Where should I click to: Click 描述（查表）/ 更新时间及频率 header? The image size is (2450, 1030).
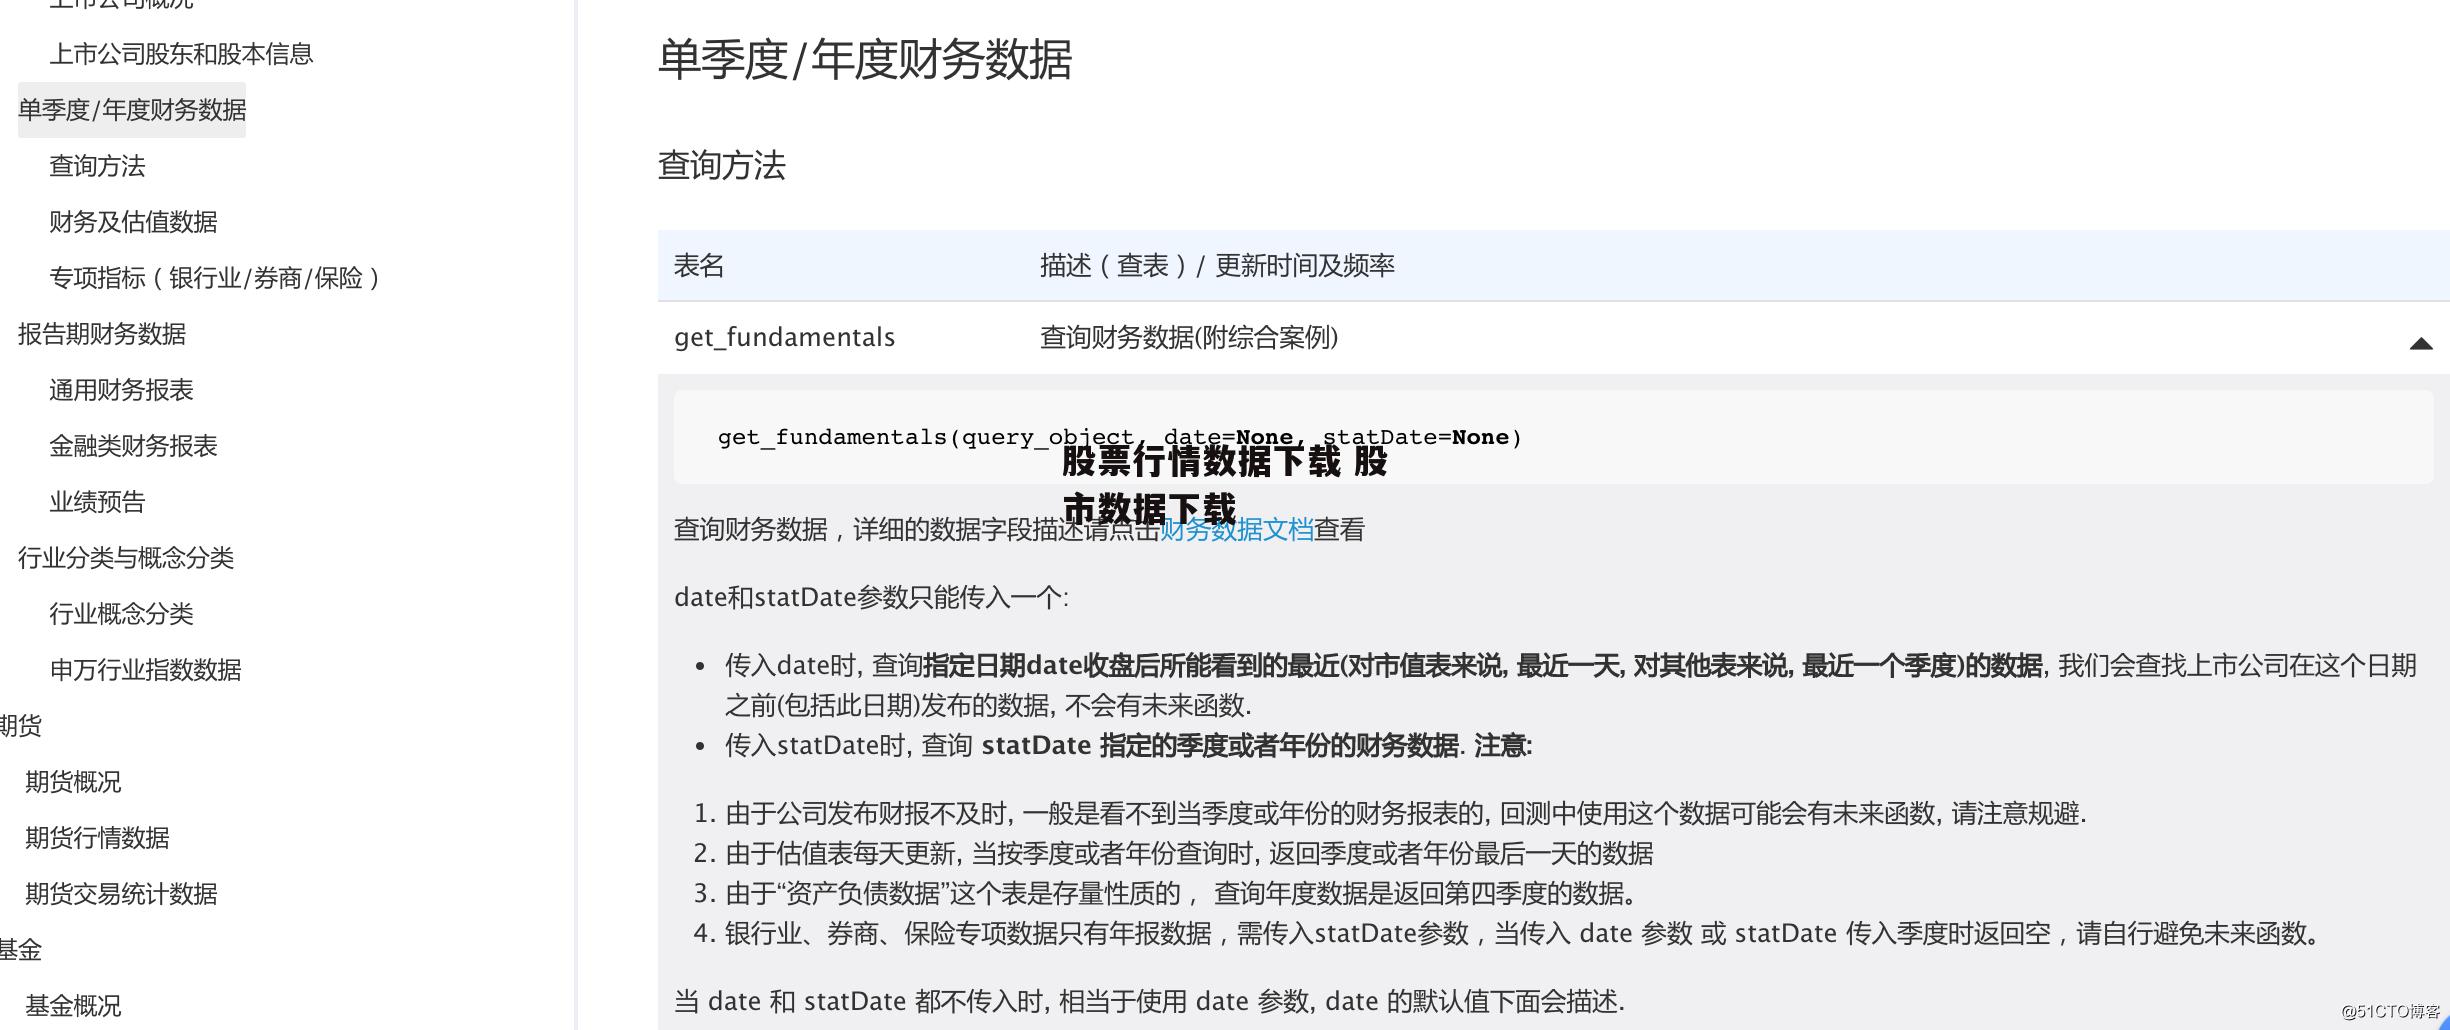click(1217, 266)
